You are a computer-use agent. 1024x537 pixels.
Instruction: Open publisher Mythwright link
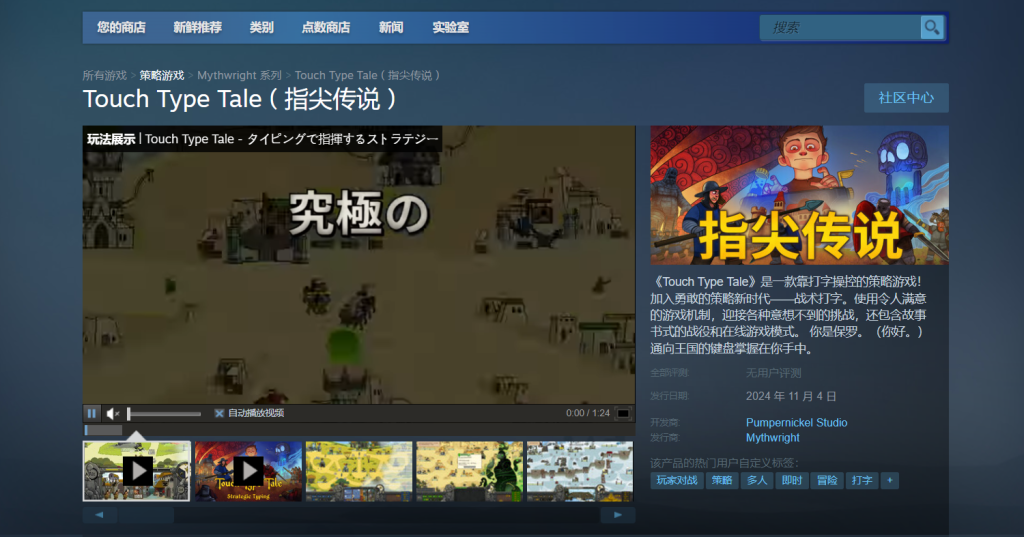(x=773, y=438)
